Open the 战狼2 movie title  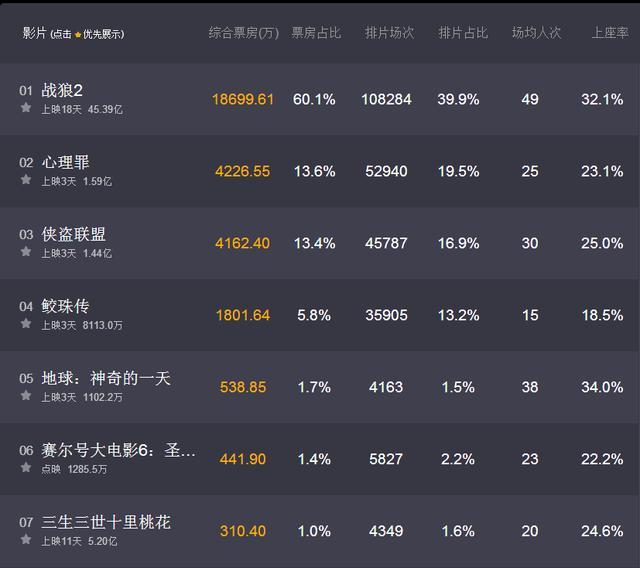(x=62, y=90)
